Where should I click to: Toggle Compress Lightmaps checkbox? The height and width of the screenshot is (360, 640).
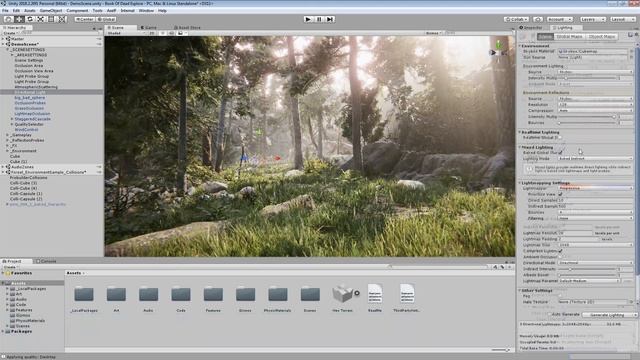coord(560,251)
